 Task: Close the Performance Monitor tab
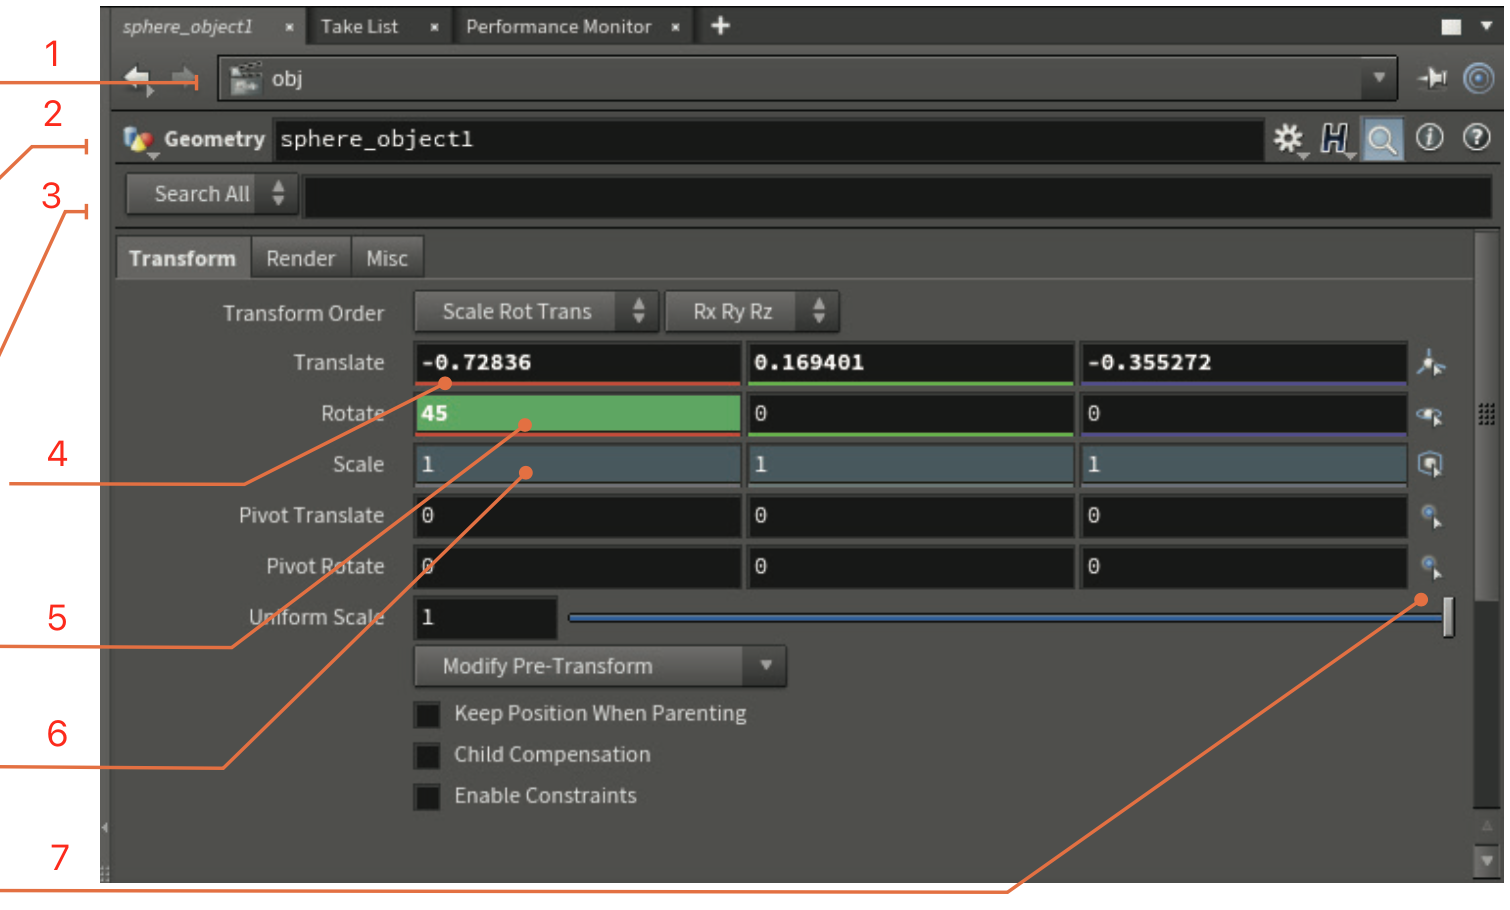tap(676, 27)
